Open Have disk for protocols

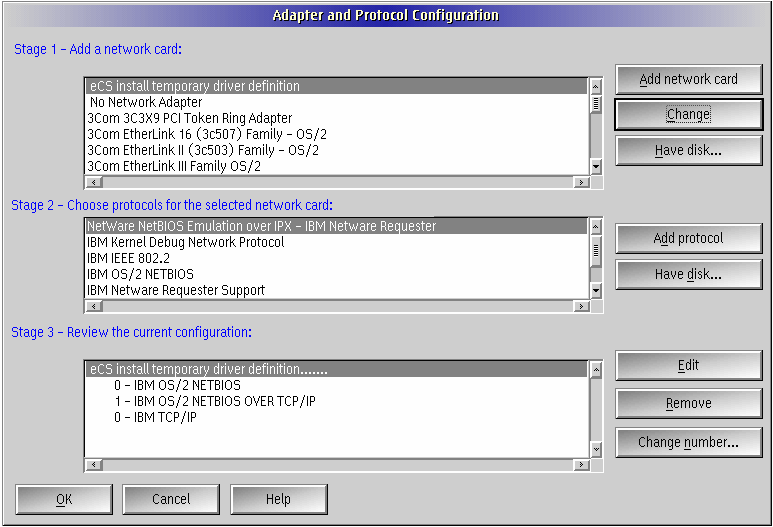[x=689, y=274]
